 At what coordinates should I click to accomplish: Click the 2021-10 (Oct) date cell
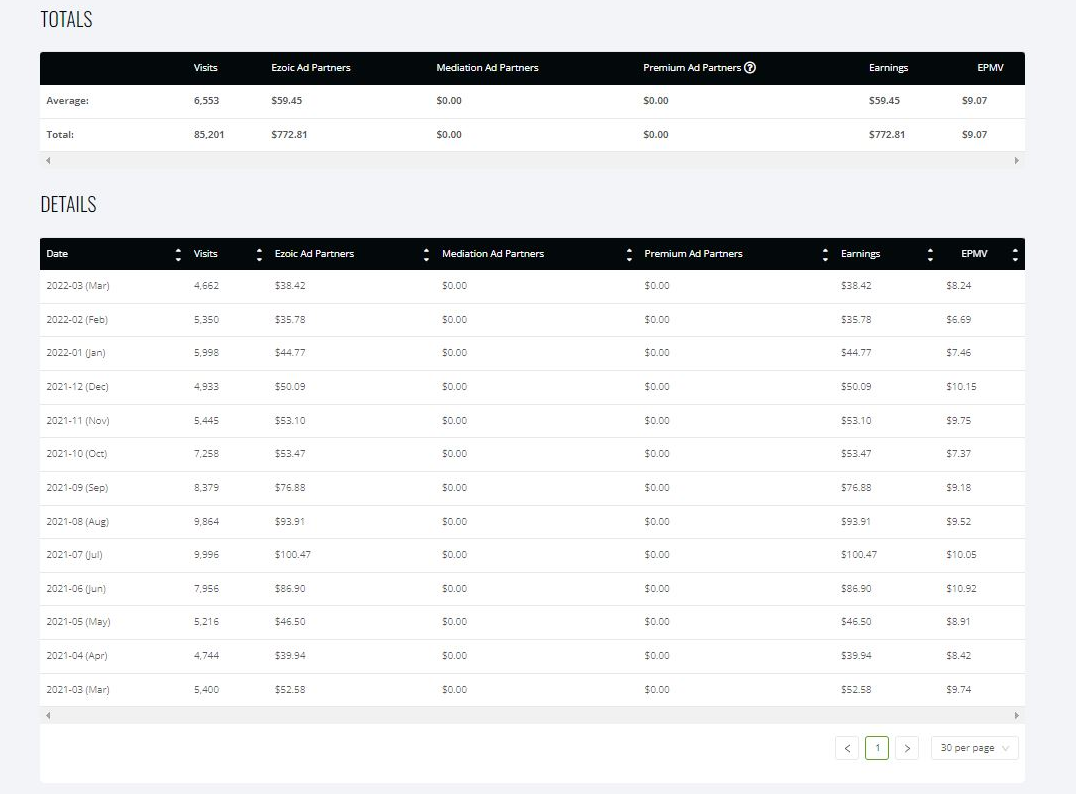[77, 454]
